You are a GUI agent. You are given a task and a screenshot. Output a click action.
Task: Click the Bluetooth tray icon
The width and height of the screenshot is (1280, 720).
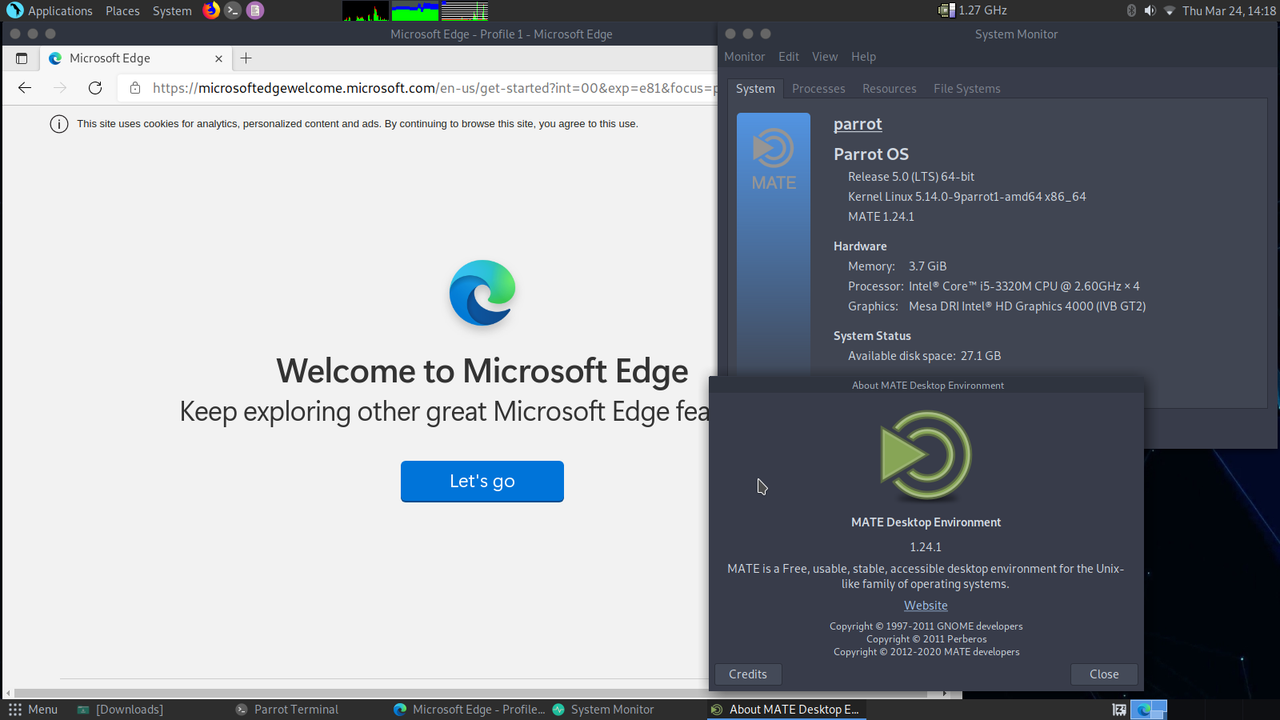(1132, 11)
